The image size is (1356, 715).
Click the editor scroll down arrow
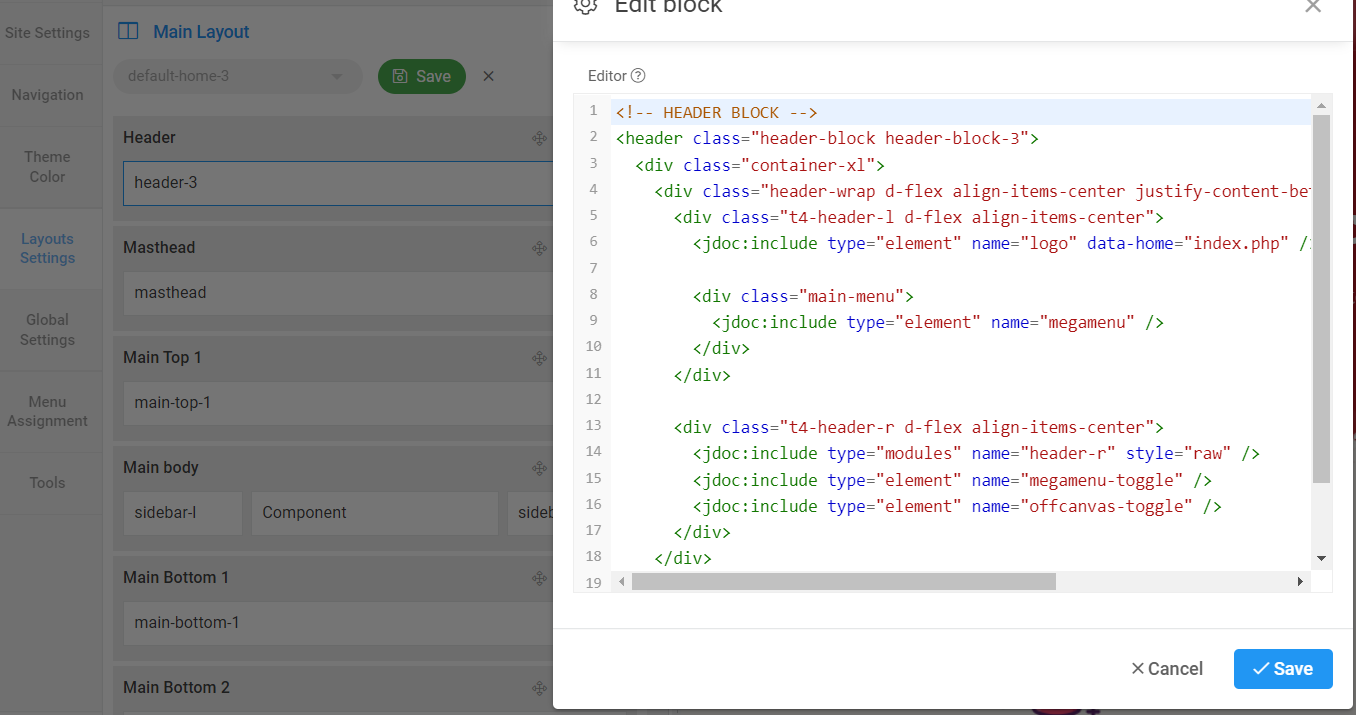(x=1321, y=558)
